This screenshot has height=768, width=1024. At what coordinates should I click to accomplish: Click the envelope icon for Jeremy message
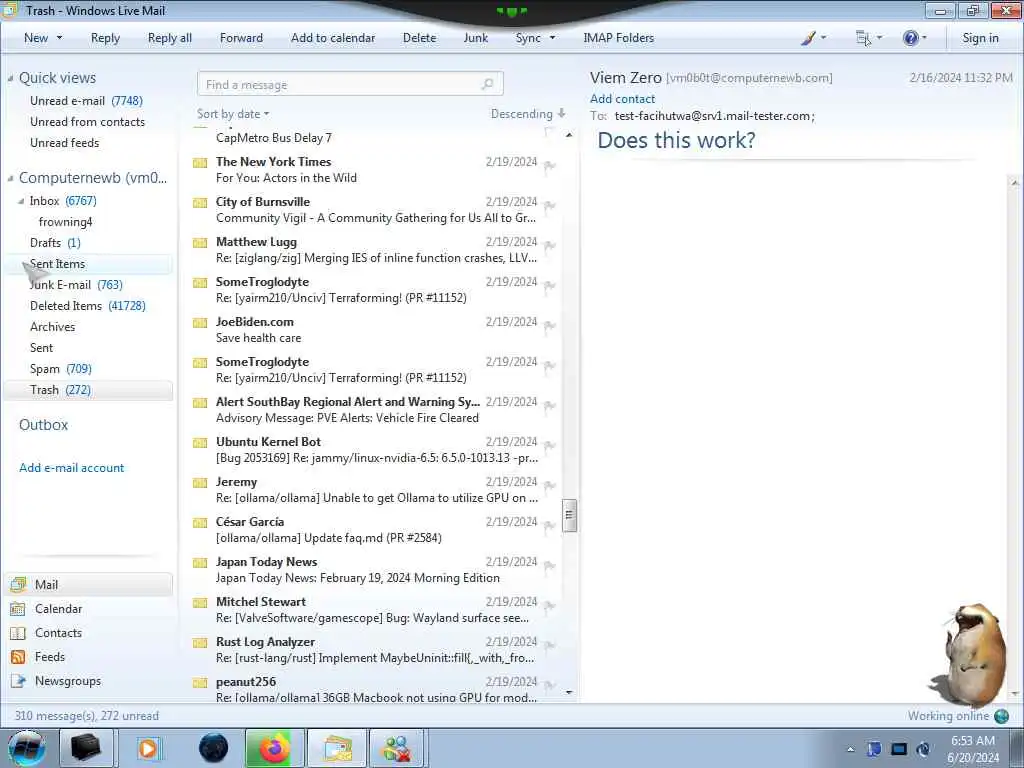pos(200,483)
